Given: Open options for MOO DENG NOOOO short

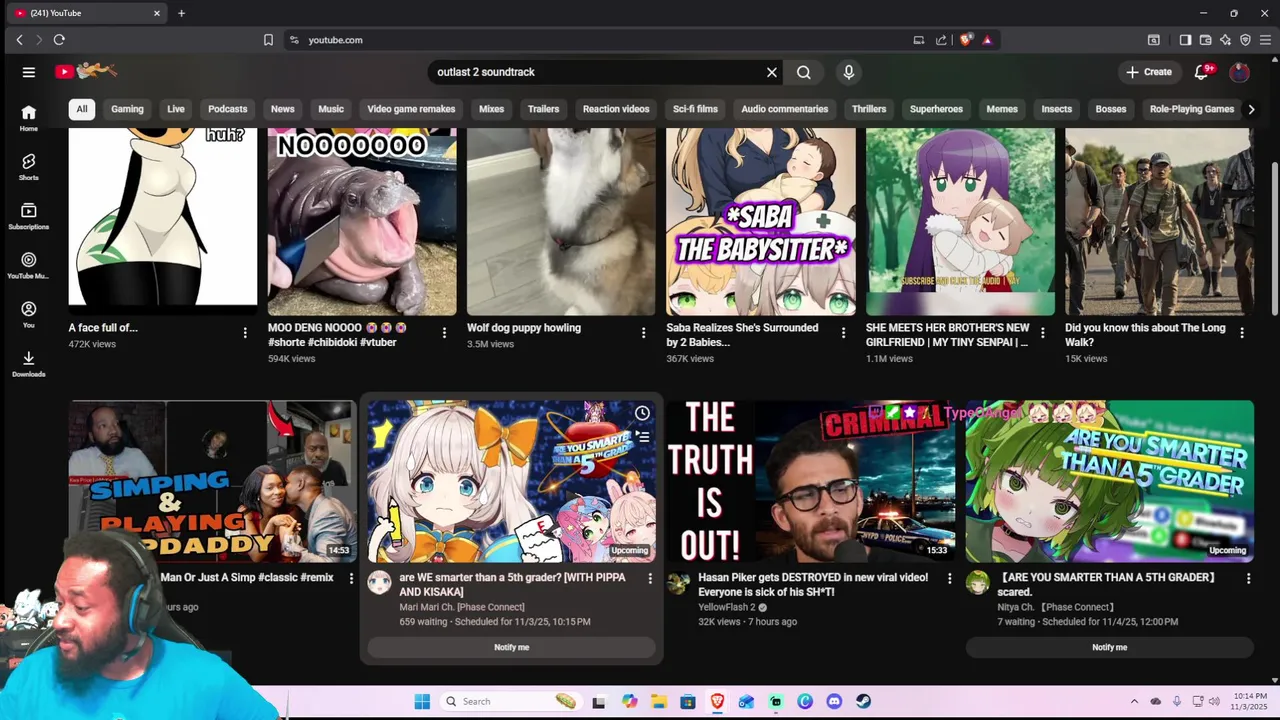Looking at the screenshot, I should coord(444,333).
